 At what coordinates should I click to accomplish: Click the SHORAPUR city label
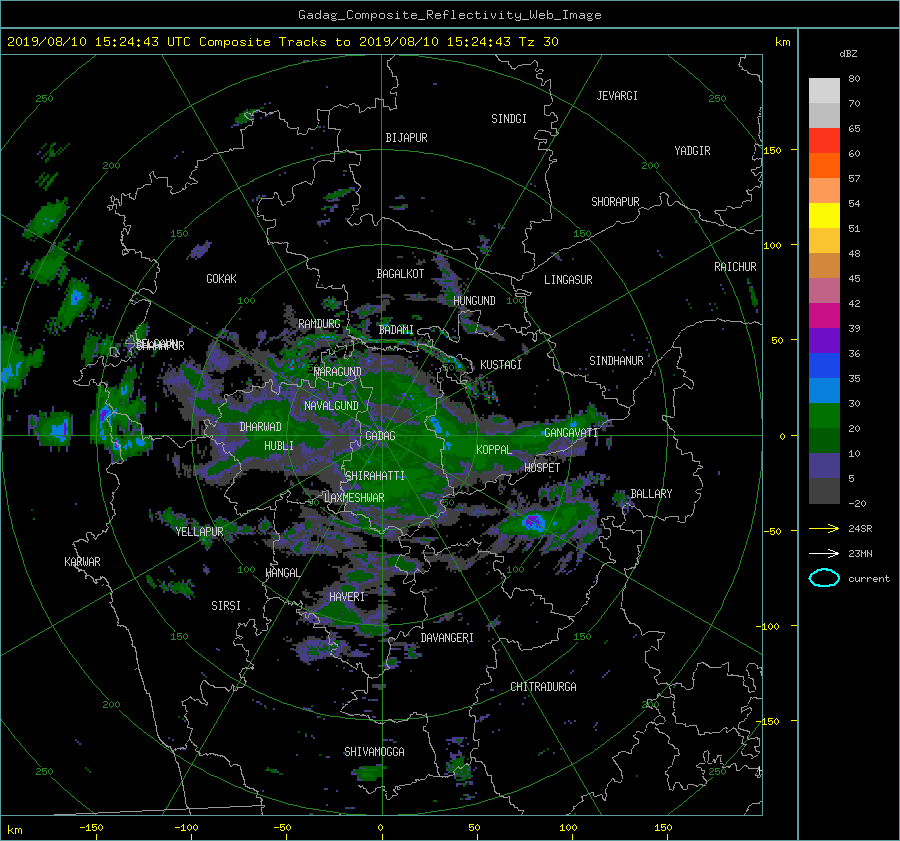(615, 202)
